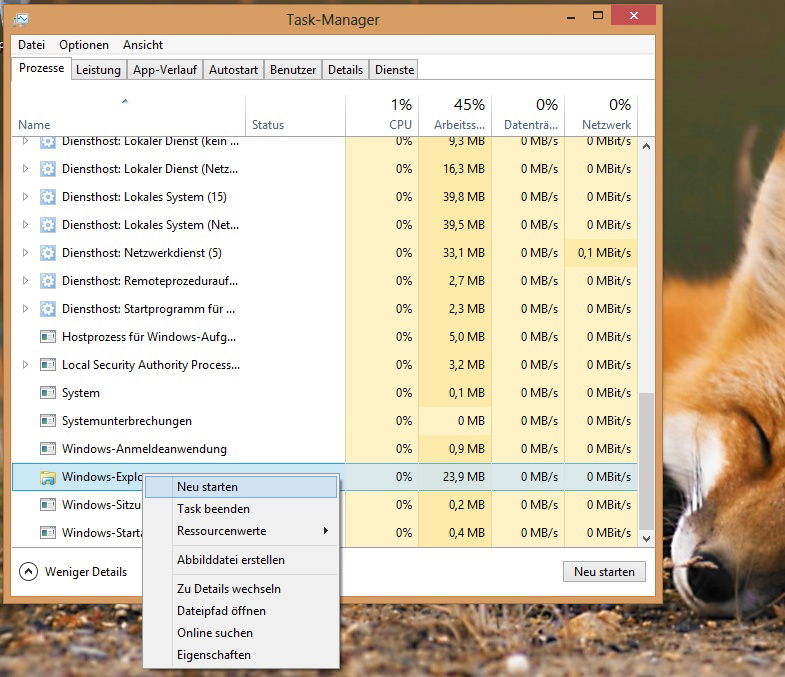Sort by the Status column header
785x677 pixels.
coord(295,115)
